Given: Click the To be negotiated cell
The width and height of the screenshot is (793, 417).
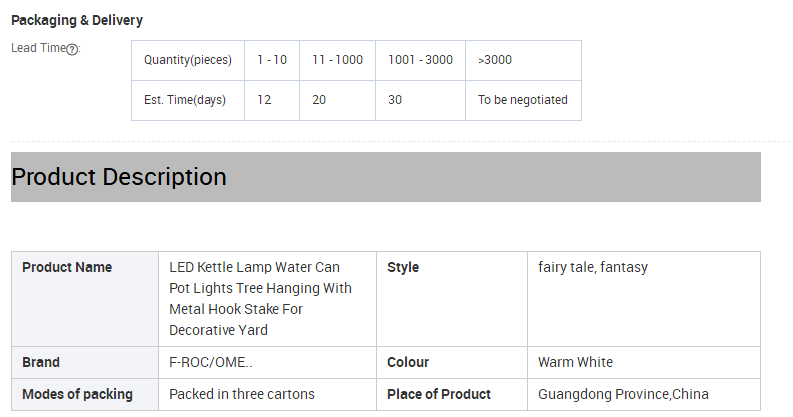Looking at the screenshot, I should tap(523, 100).
